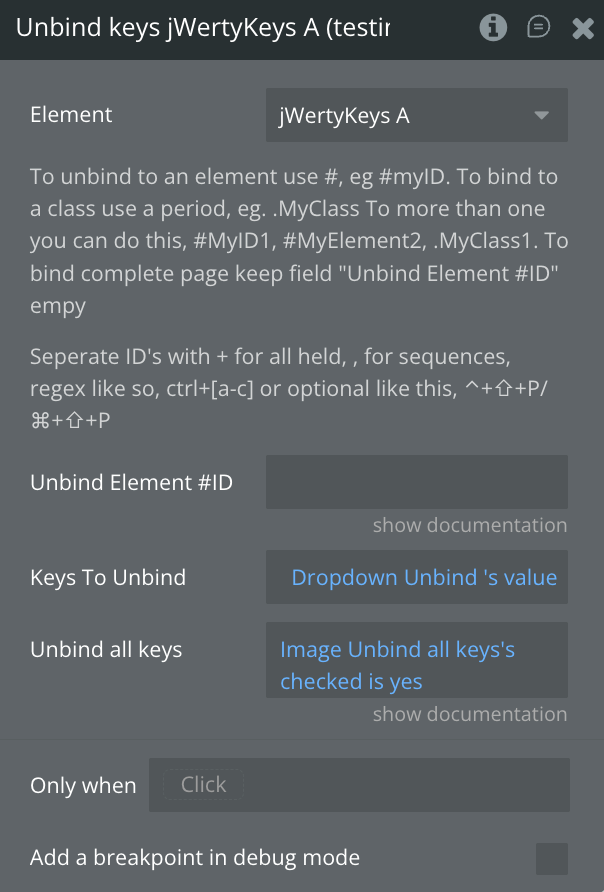Image resolution: width=604 pixels, height=892 pixels.
Task: Show documentation for Unbind all keys
Action: pyautogui.click(x=469, y=714)
